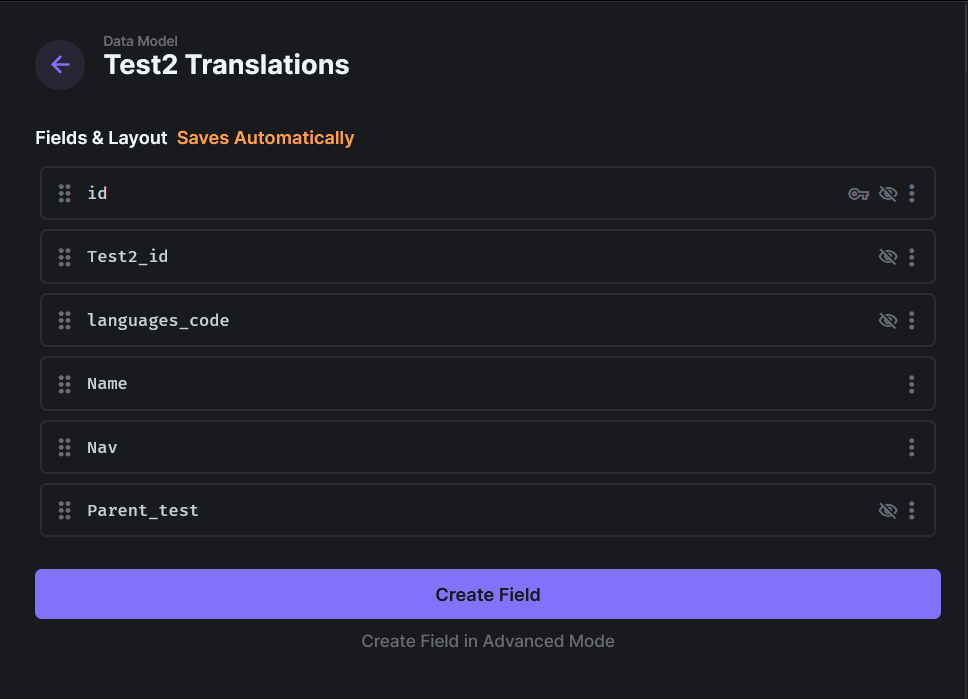
Task: Click Create Field in Advanced Mode
Action: point(487,641)
